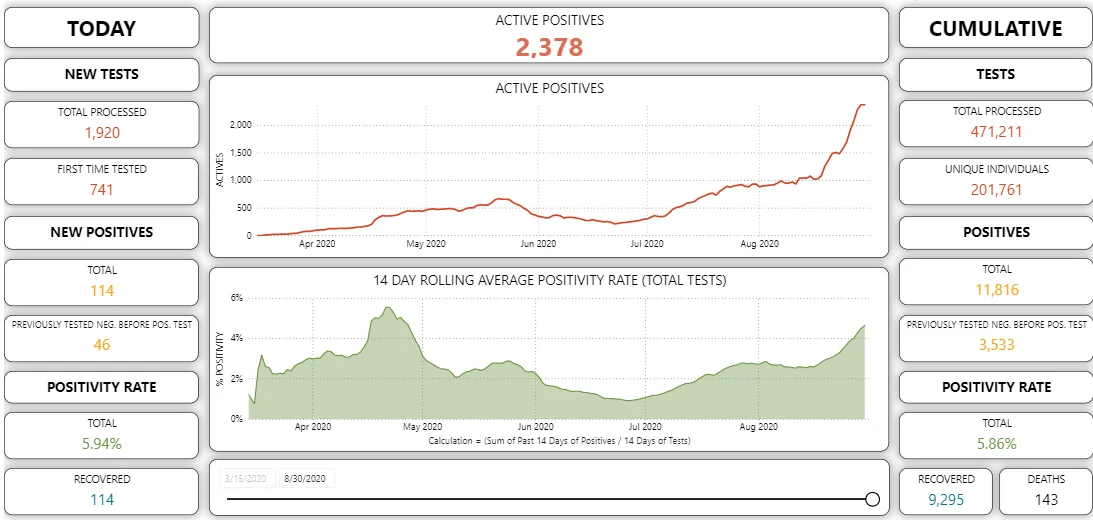
Task: Click today's Recovered 114 card
Action: tap(102, 491)
